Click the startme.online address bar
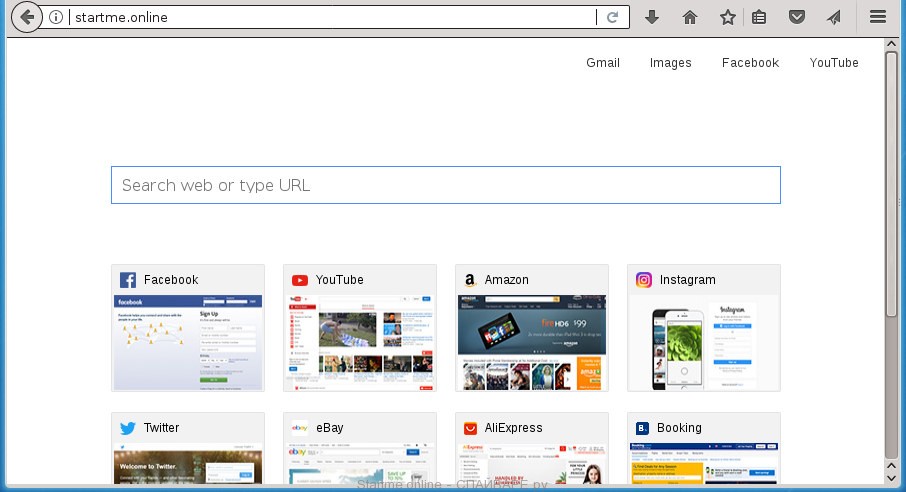906x492 pixels. click(x=332, y=17)
